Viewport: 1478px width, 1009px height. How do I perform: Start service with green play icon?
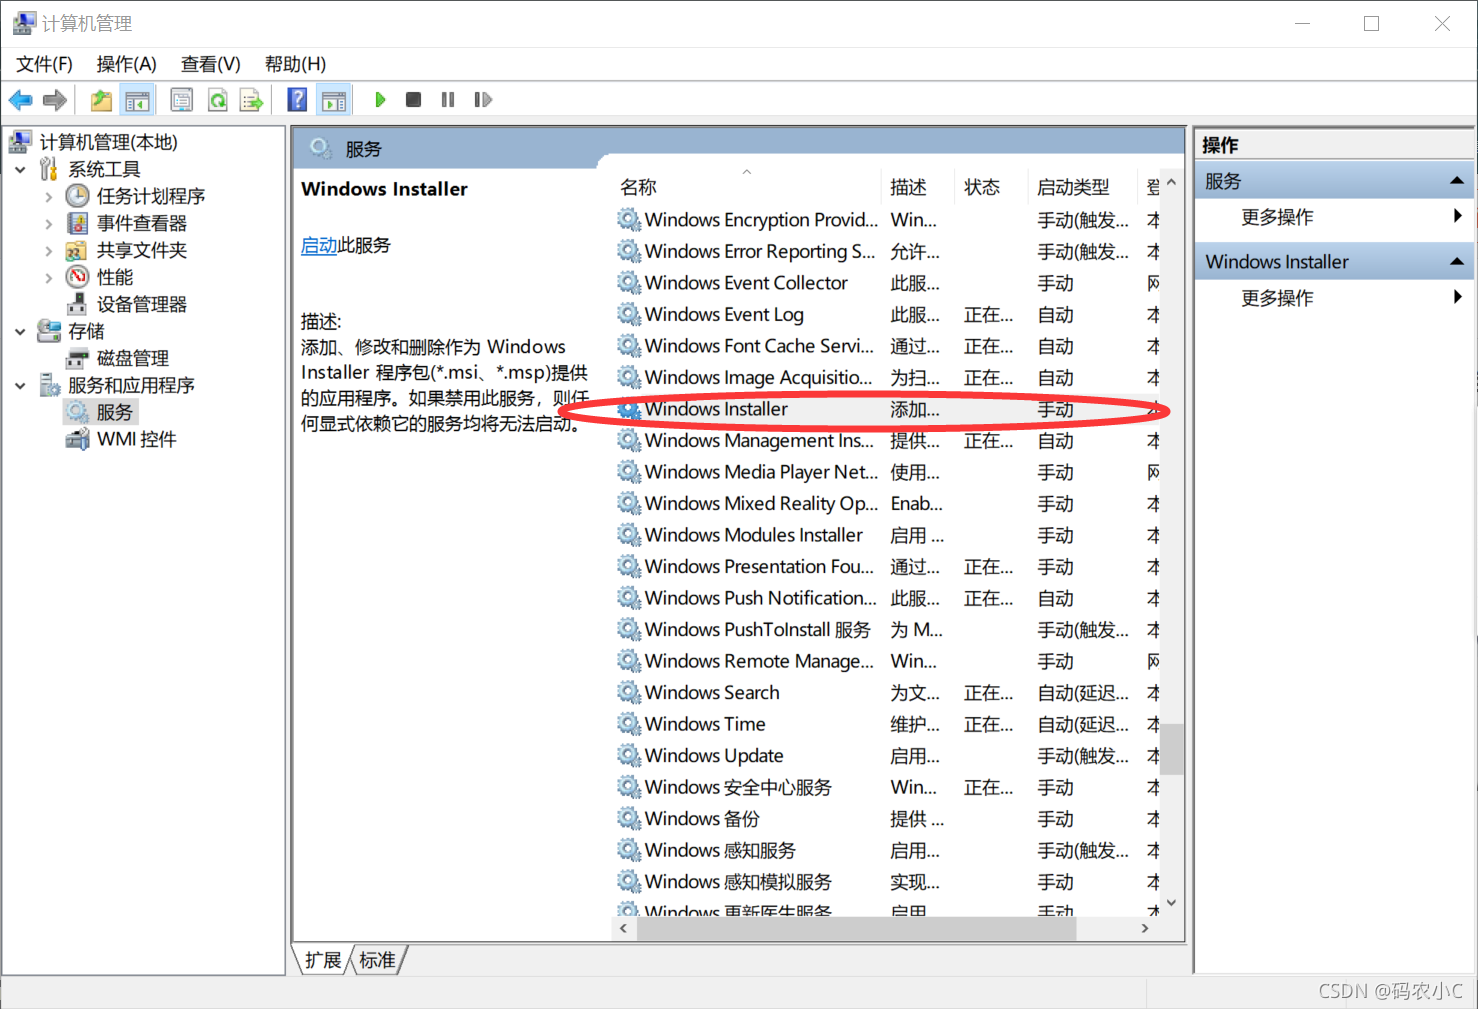tap(380, 100)
